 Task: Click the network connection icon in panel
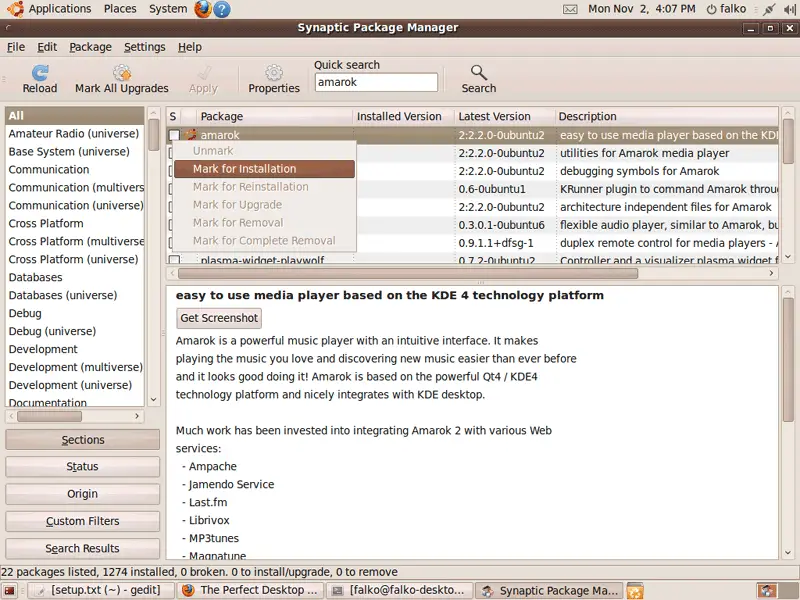click(769, 9)
